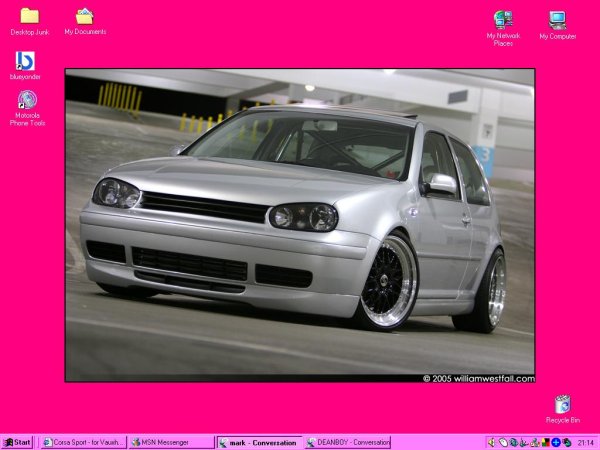Select the My Documents desktop icon
This screenshot has height=450, width=600.
(x=85, y=17)
